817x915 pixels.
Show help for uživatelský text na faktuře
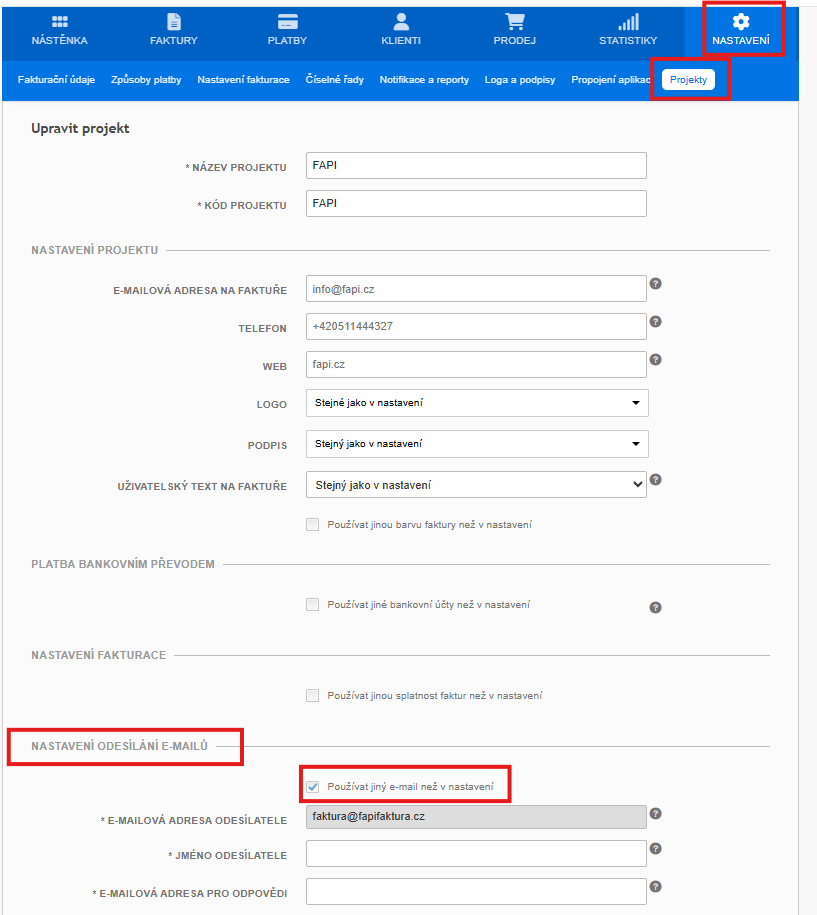pyautogui.click(x=655, y=480)
